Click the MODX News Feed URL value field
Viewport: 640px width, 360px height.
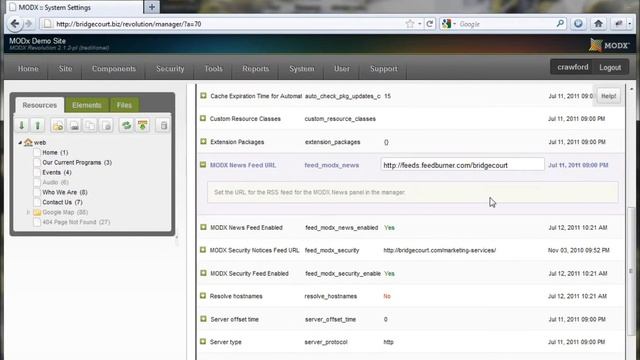462,165
